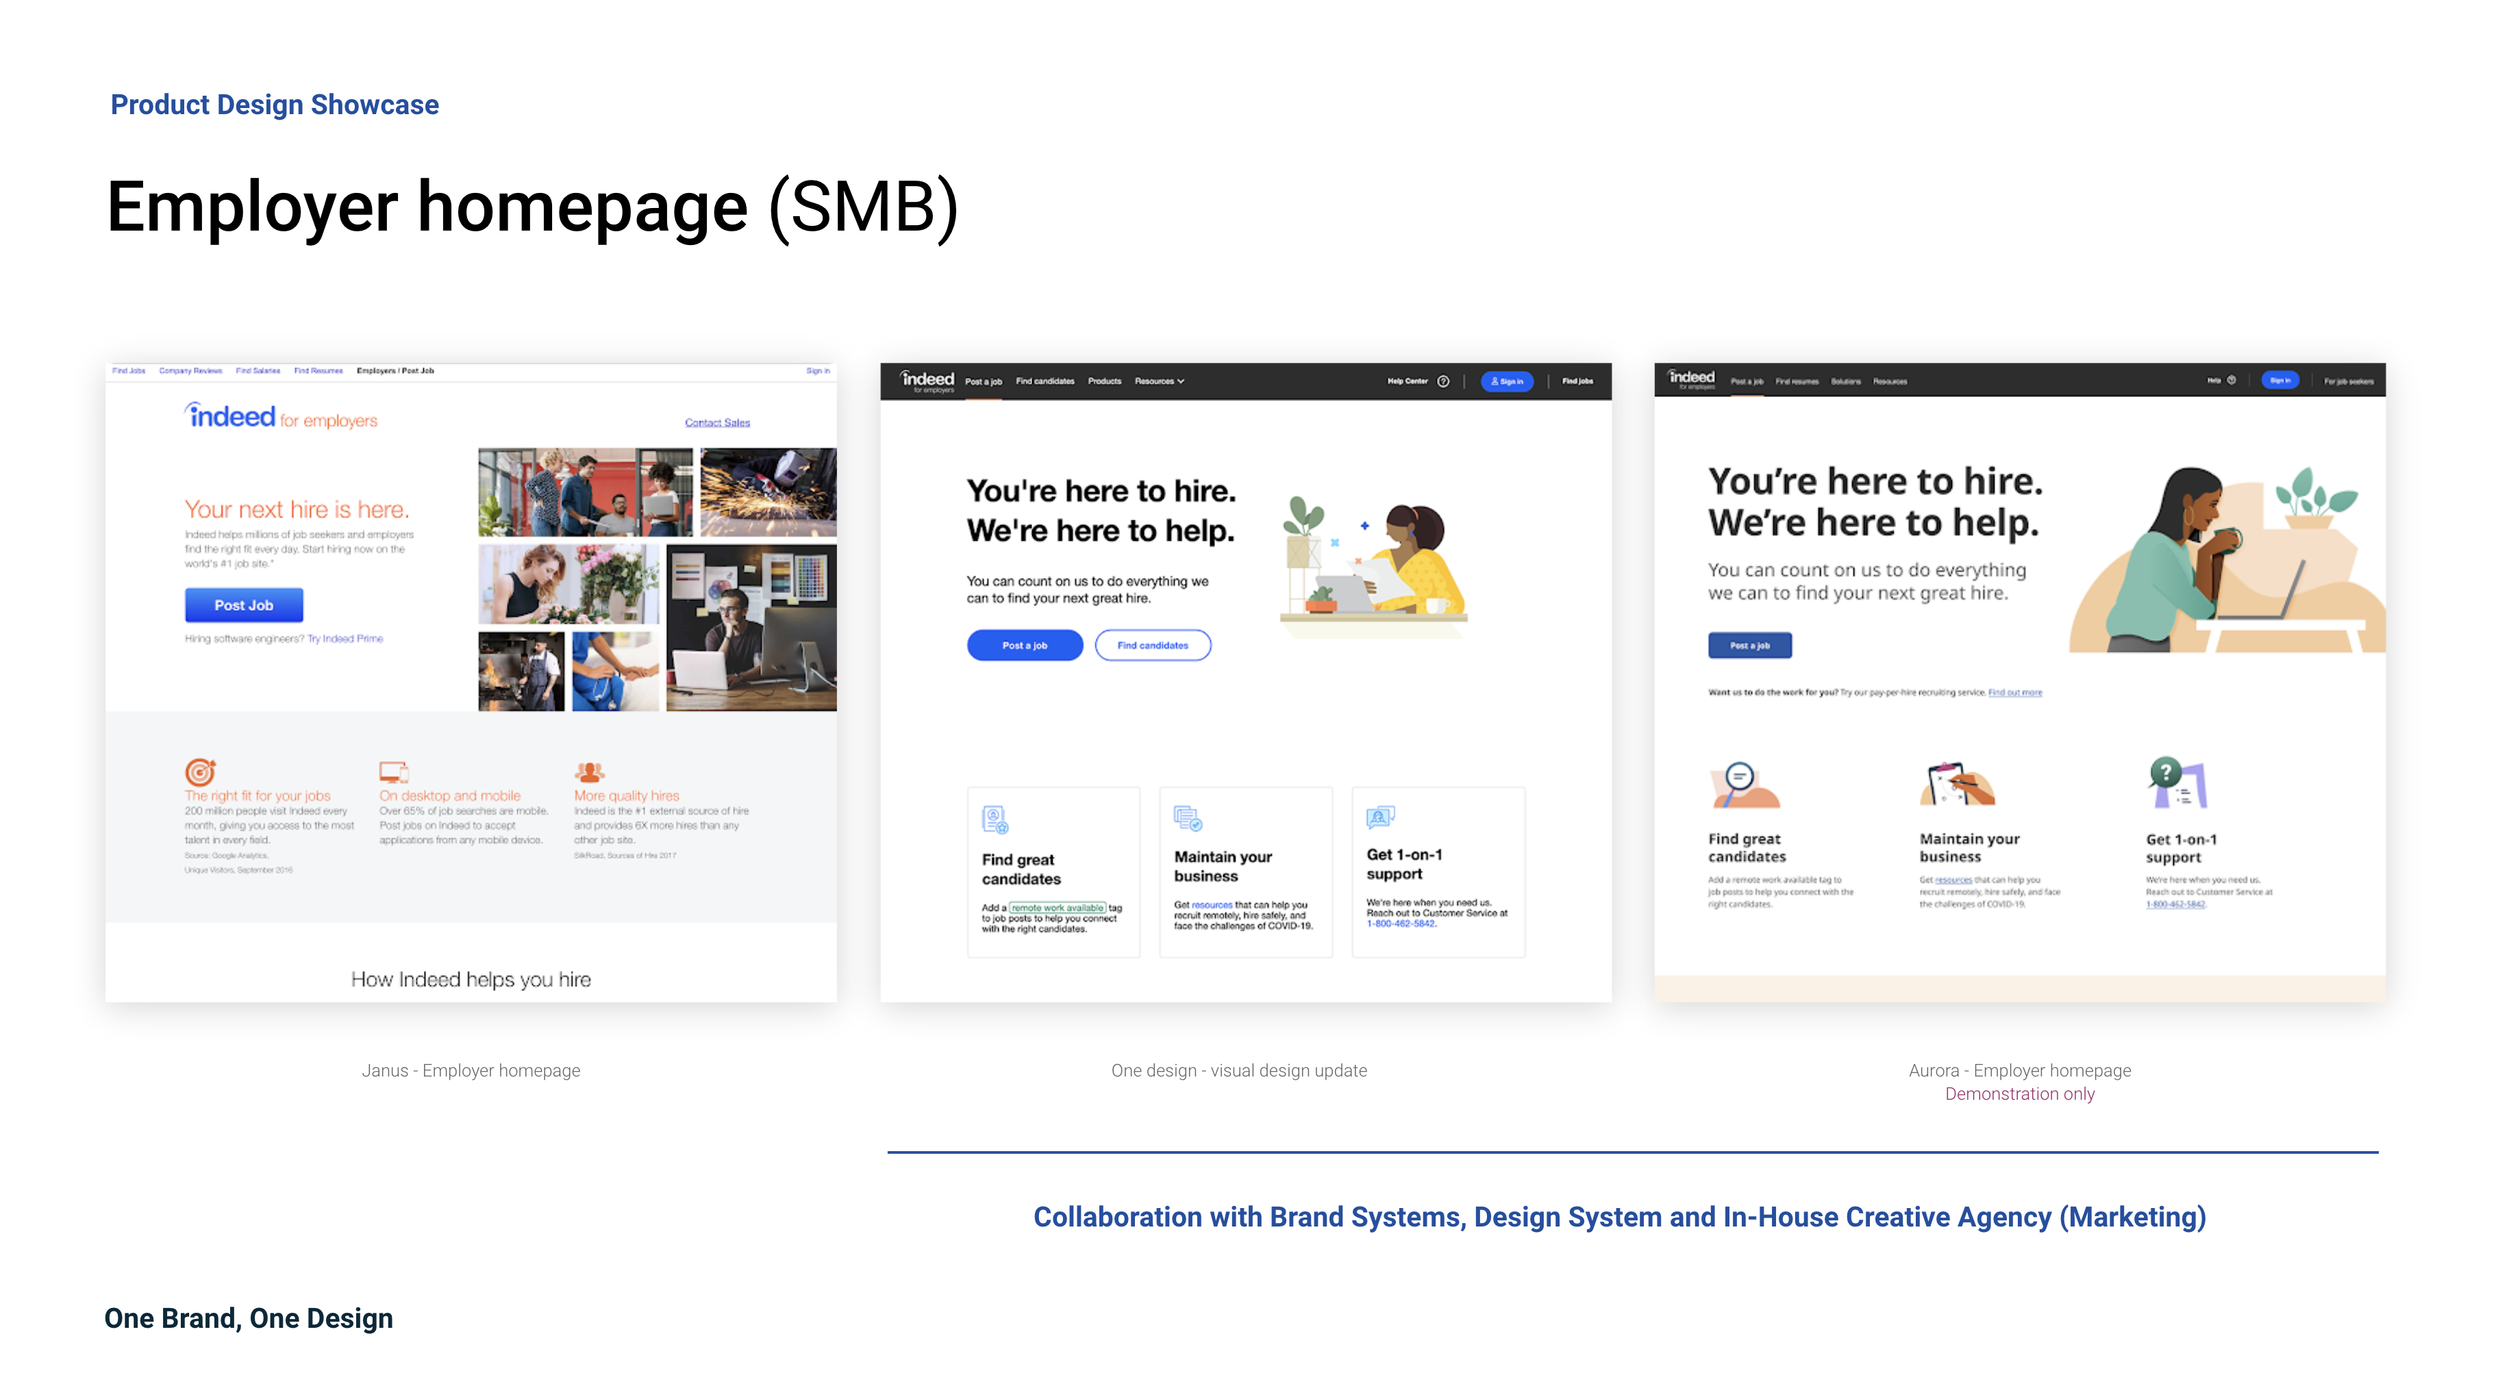
Task: Click the target icon above 'The right fit for your jobs'
Action: pos(200,771)
